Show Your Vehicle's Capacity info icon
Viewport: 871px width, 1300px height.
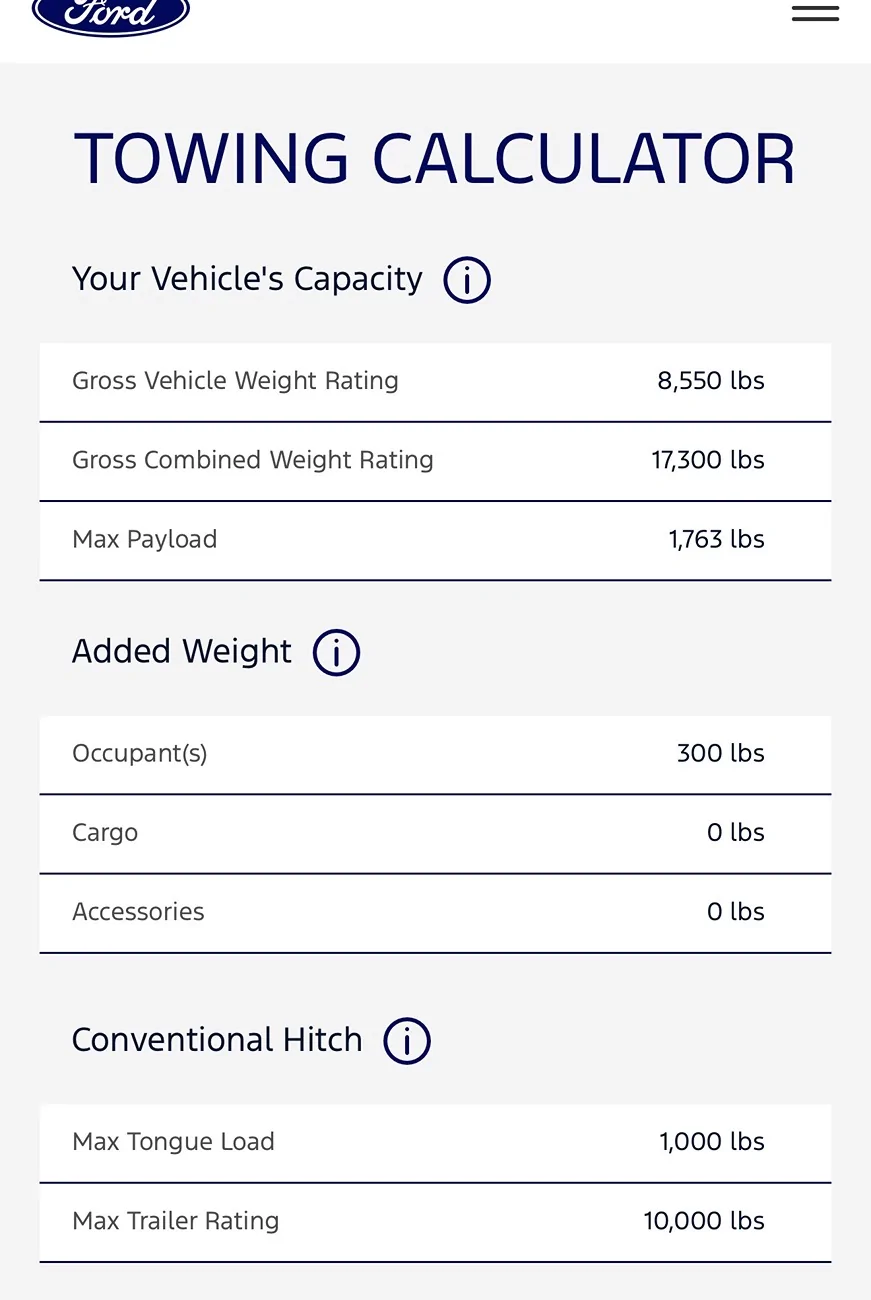[x=467, y=280]
